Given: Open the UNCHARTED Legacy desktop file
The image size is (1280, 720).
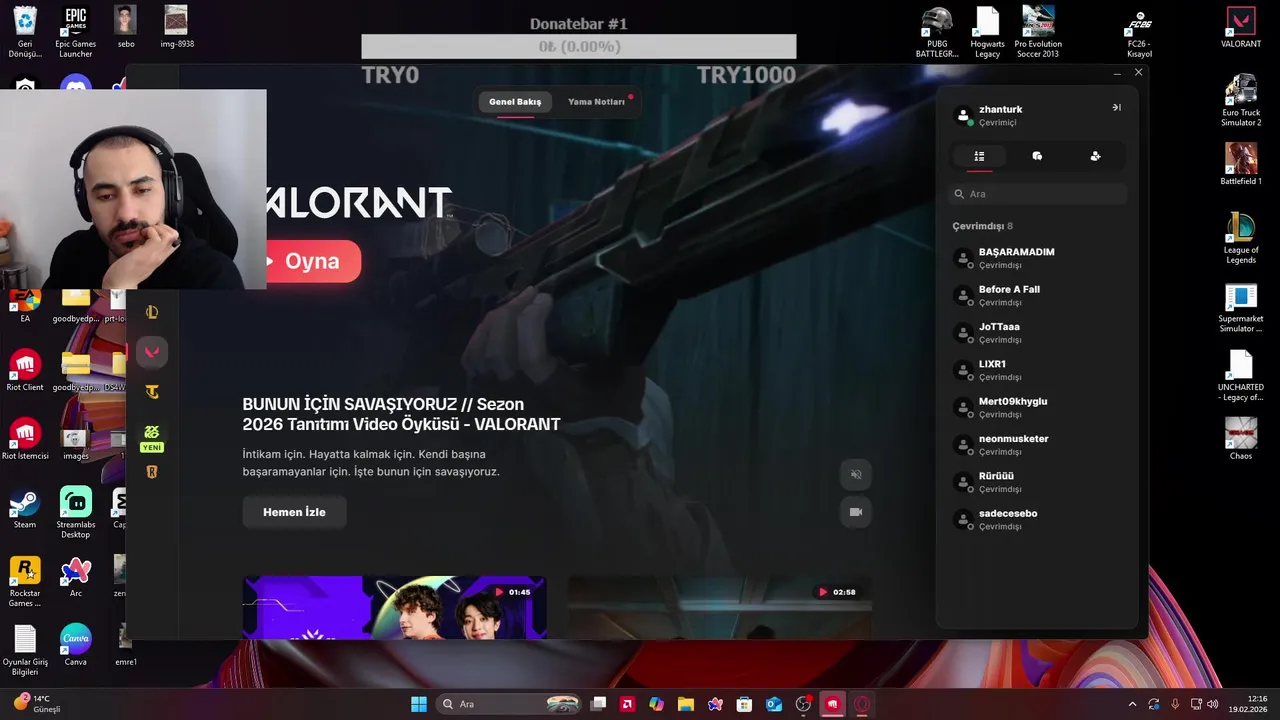Looking at the screenshot, I should pos(1241,376).
